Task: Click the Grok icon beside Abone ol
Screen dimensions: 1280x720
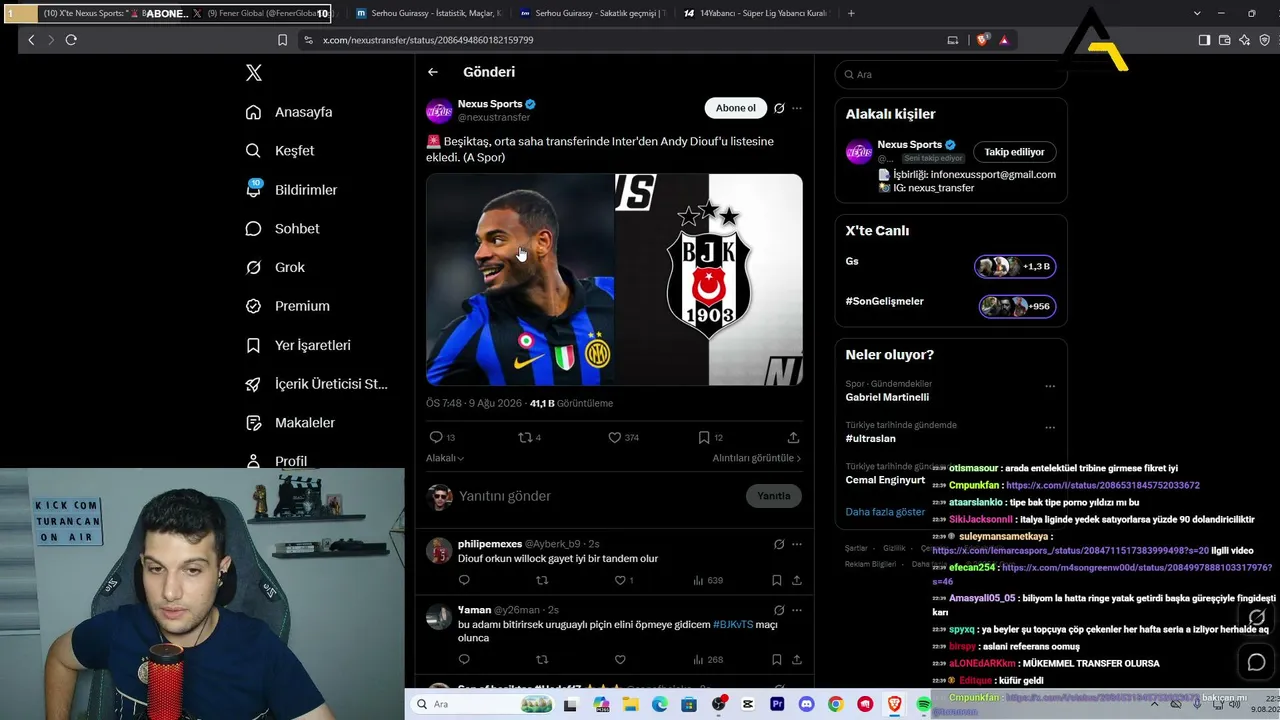Action: tap(779, 108)
